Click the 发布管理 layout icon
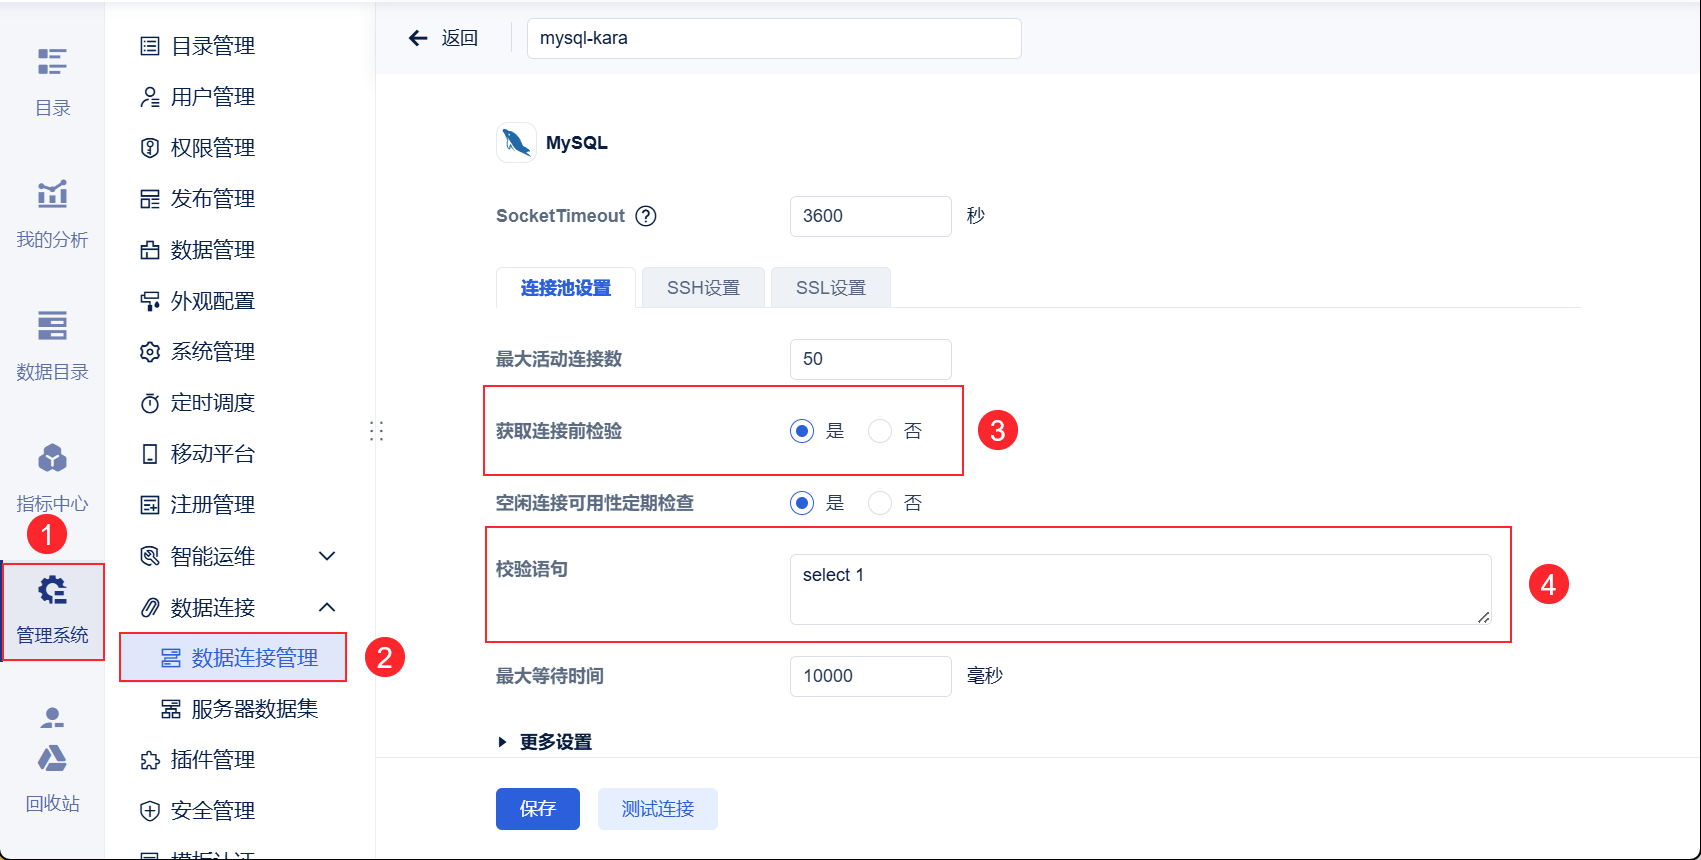1701x860 pixels. click(150, 199)
